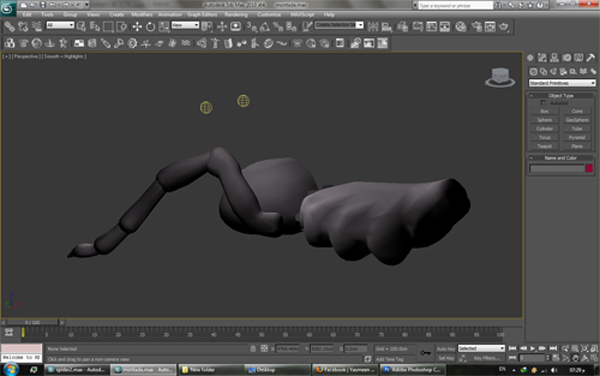
Task: Click the teapot render production icon
Action: 504,27
